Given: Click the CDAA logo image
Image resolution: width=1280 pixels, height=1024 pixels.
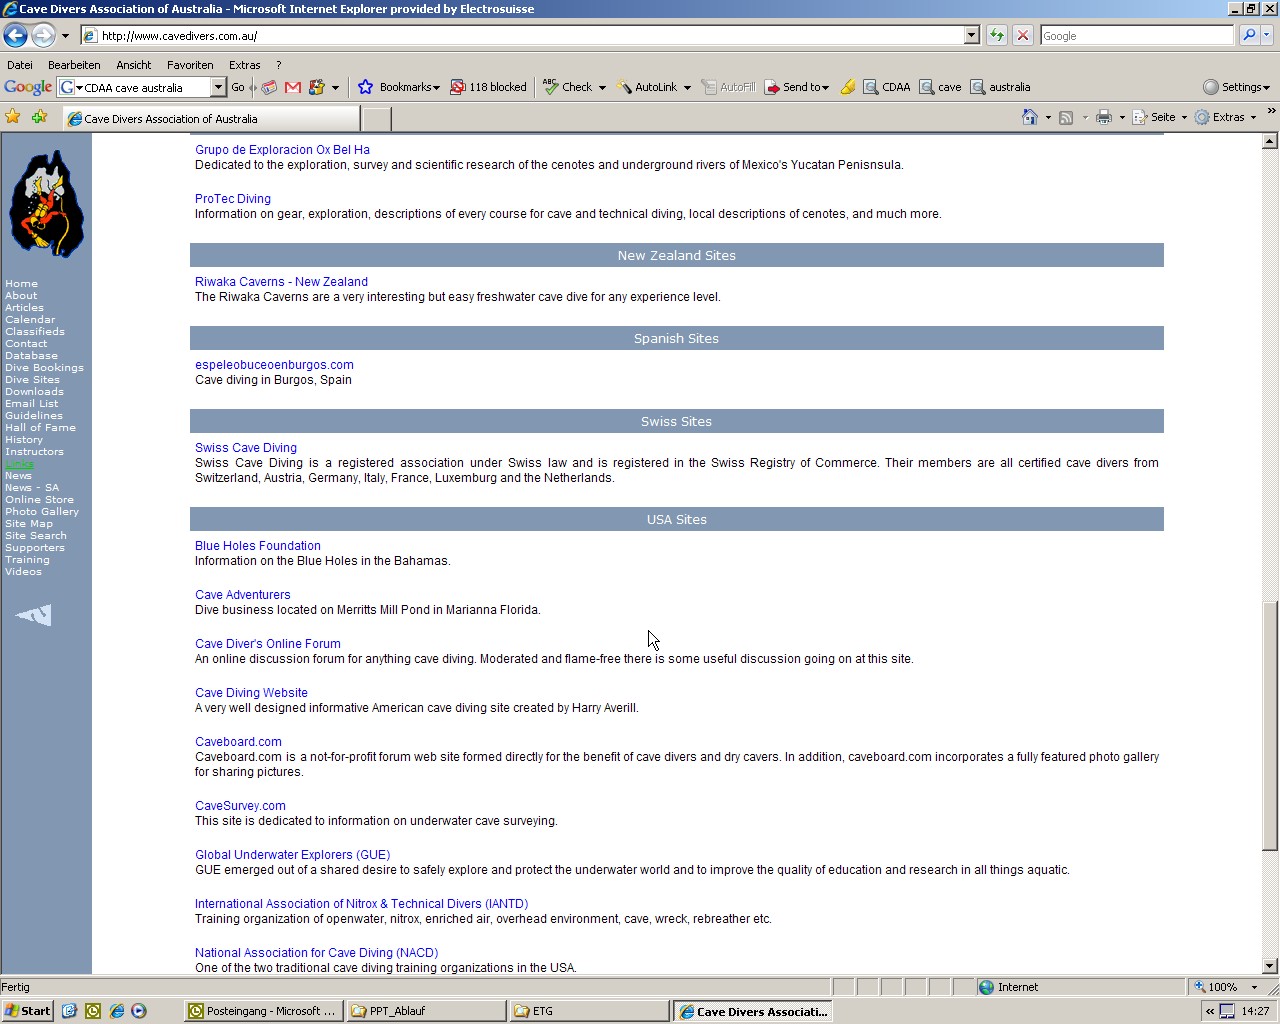Looking at the screenshot, I should click(x=46, y=204).
